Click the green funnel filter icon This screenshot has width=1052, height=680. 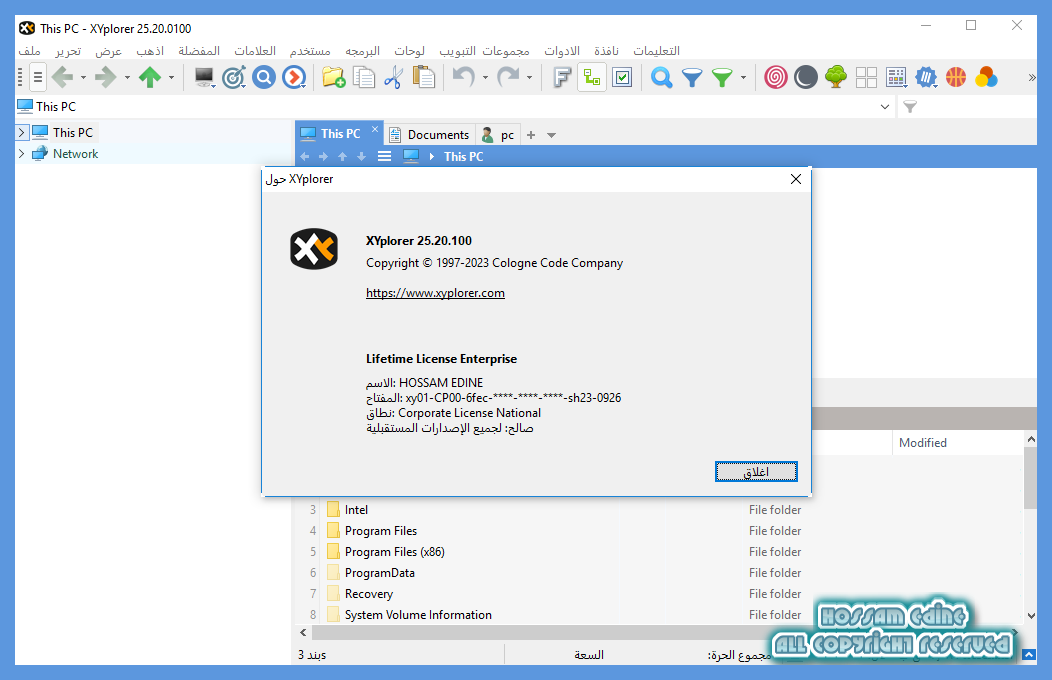[722, 78]
